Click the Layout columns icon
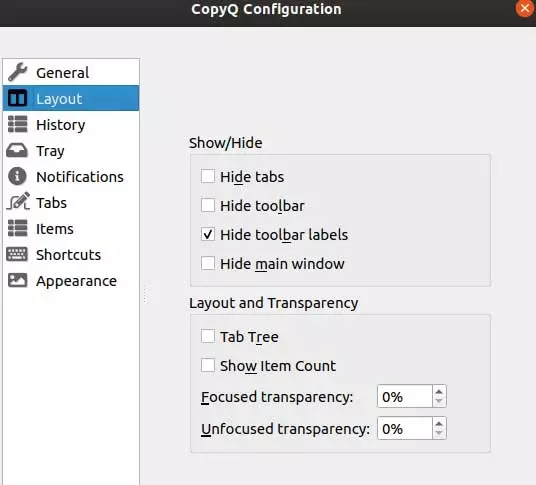This screenshot has width=536, height=485. 17,98
